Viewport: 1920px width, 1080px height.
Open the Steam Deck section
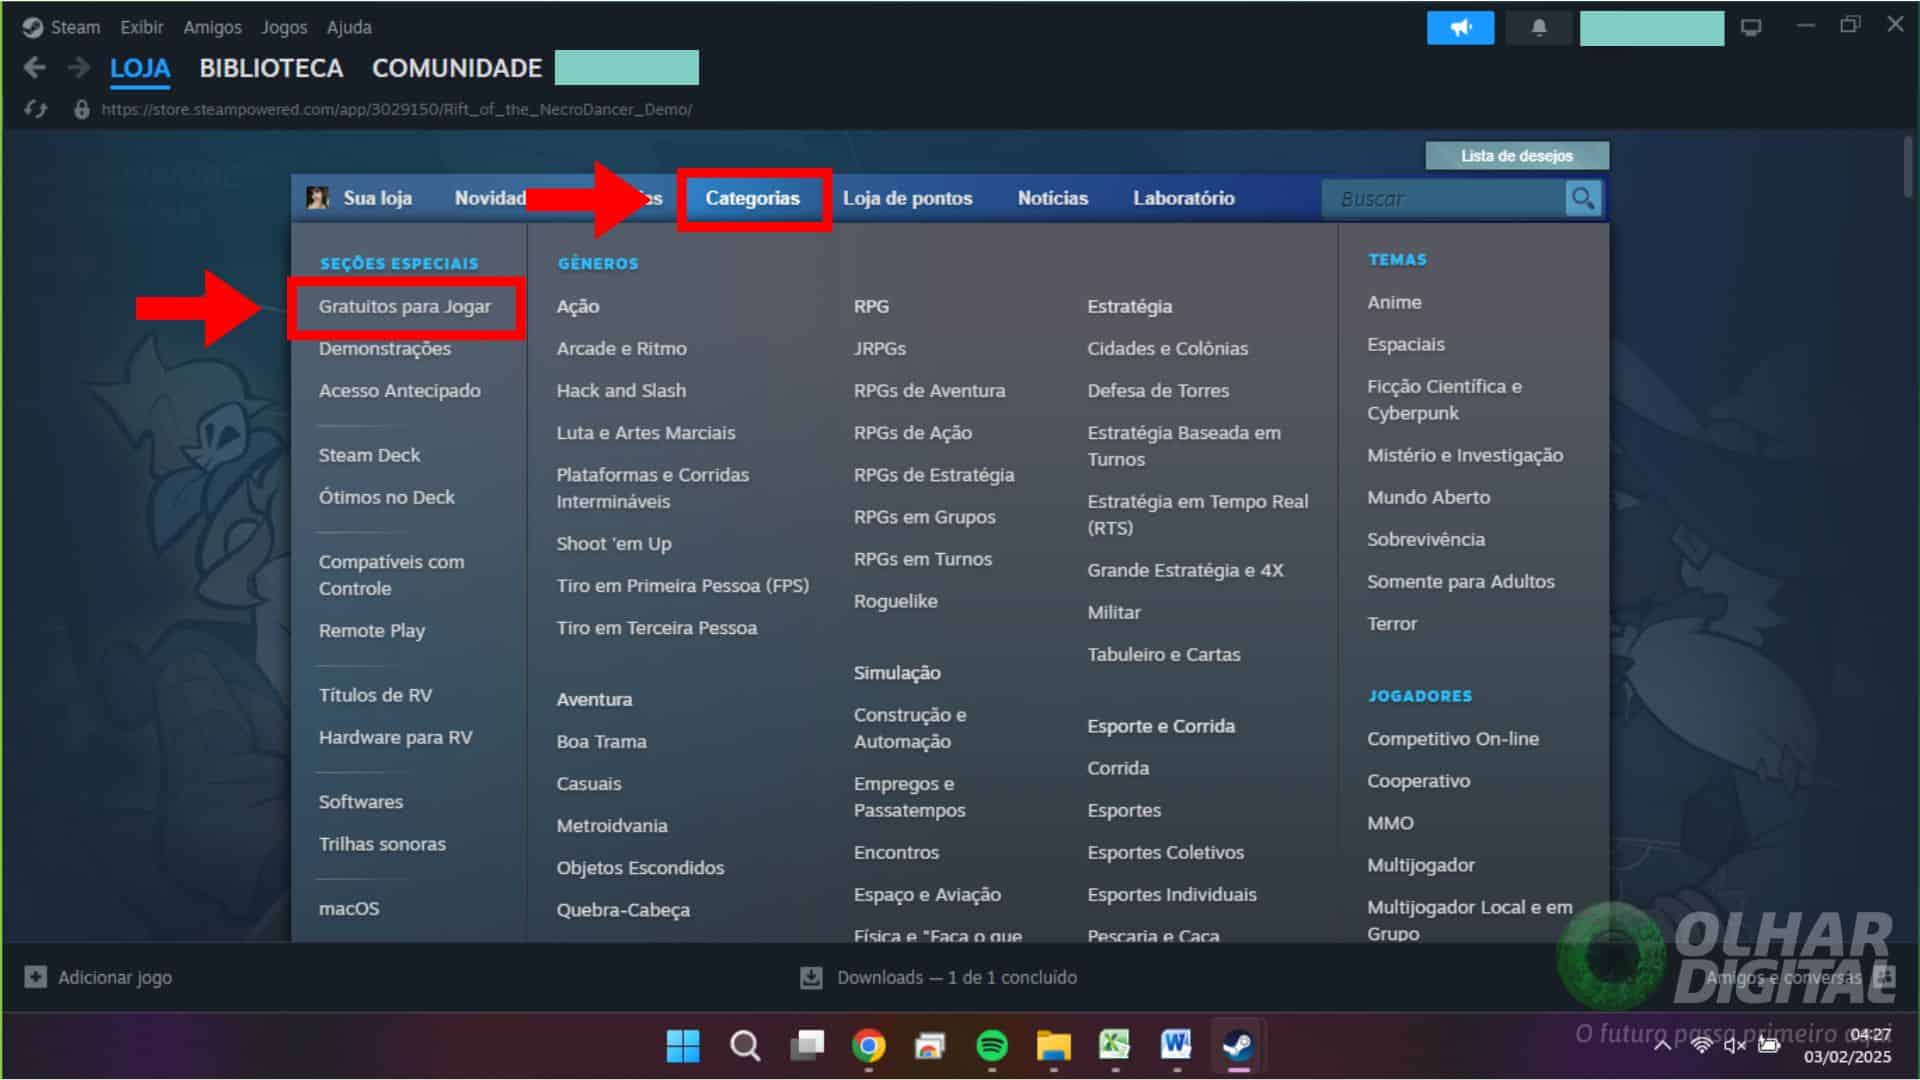[369, 455]
